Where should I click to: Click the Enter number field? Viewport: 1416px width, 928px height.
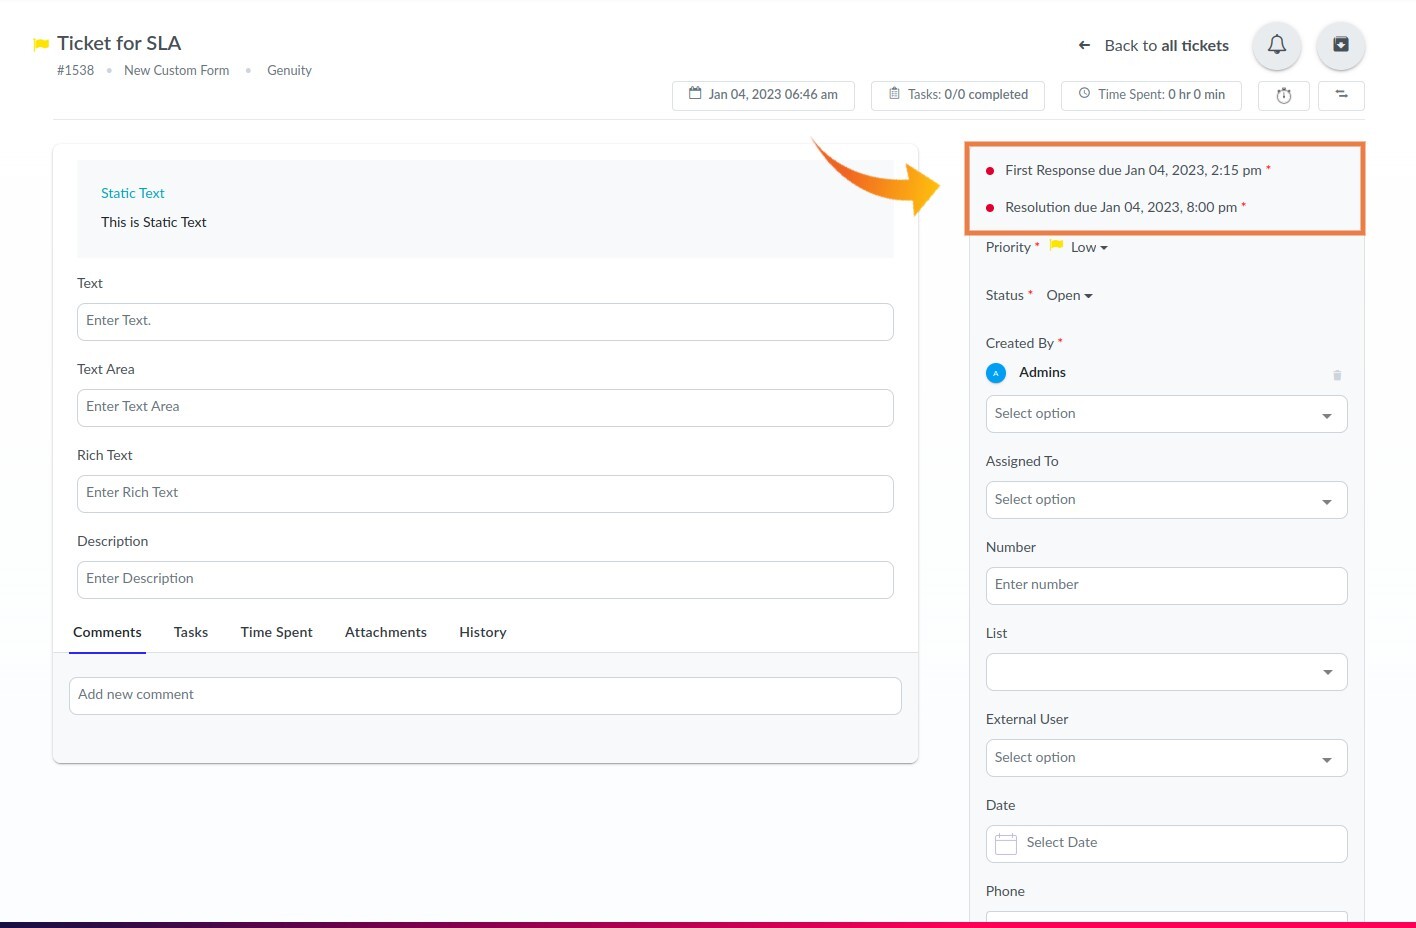click(1166, 586)
